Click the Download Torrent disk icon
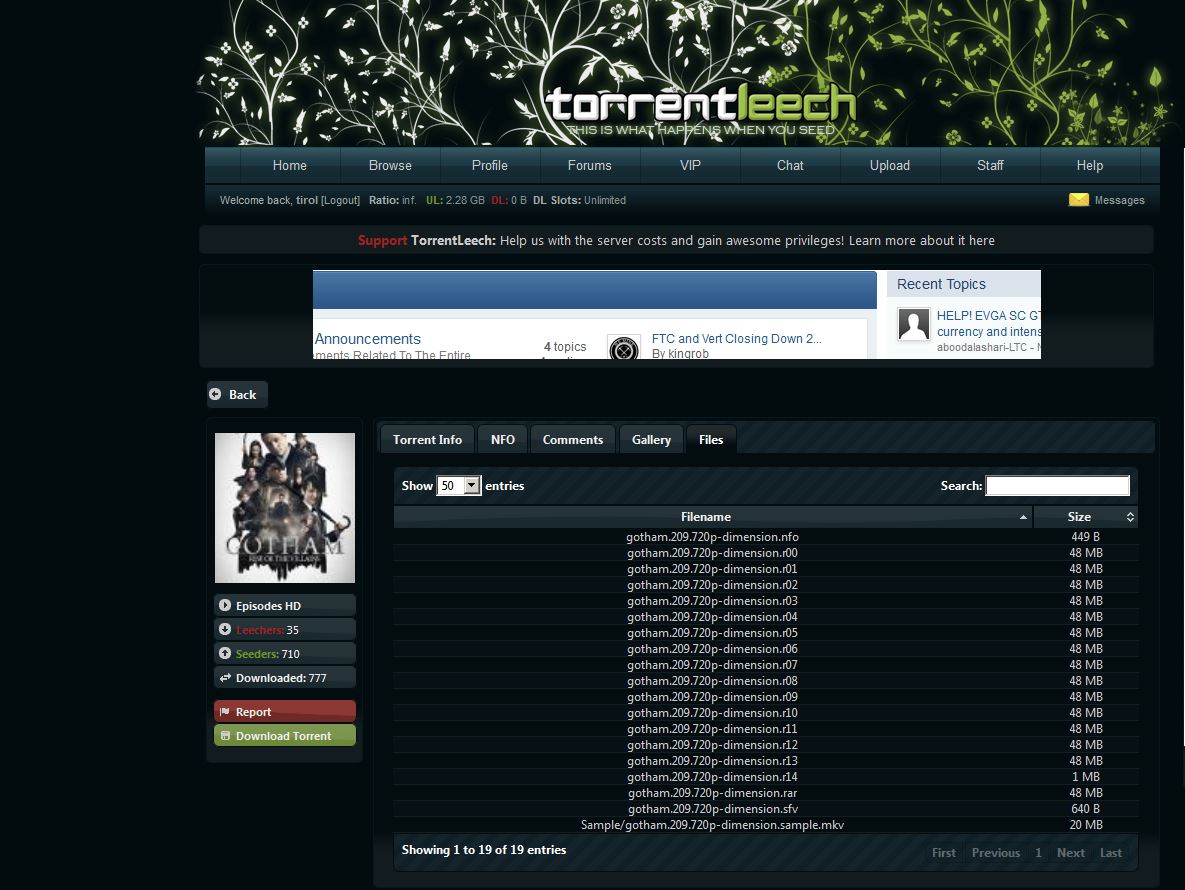This screenshot has width=1185, height=890. tap(224, 736)
